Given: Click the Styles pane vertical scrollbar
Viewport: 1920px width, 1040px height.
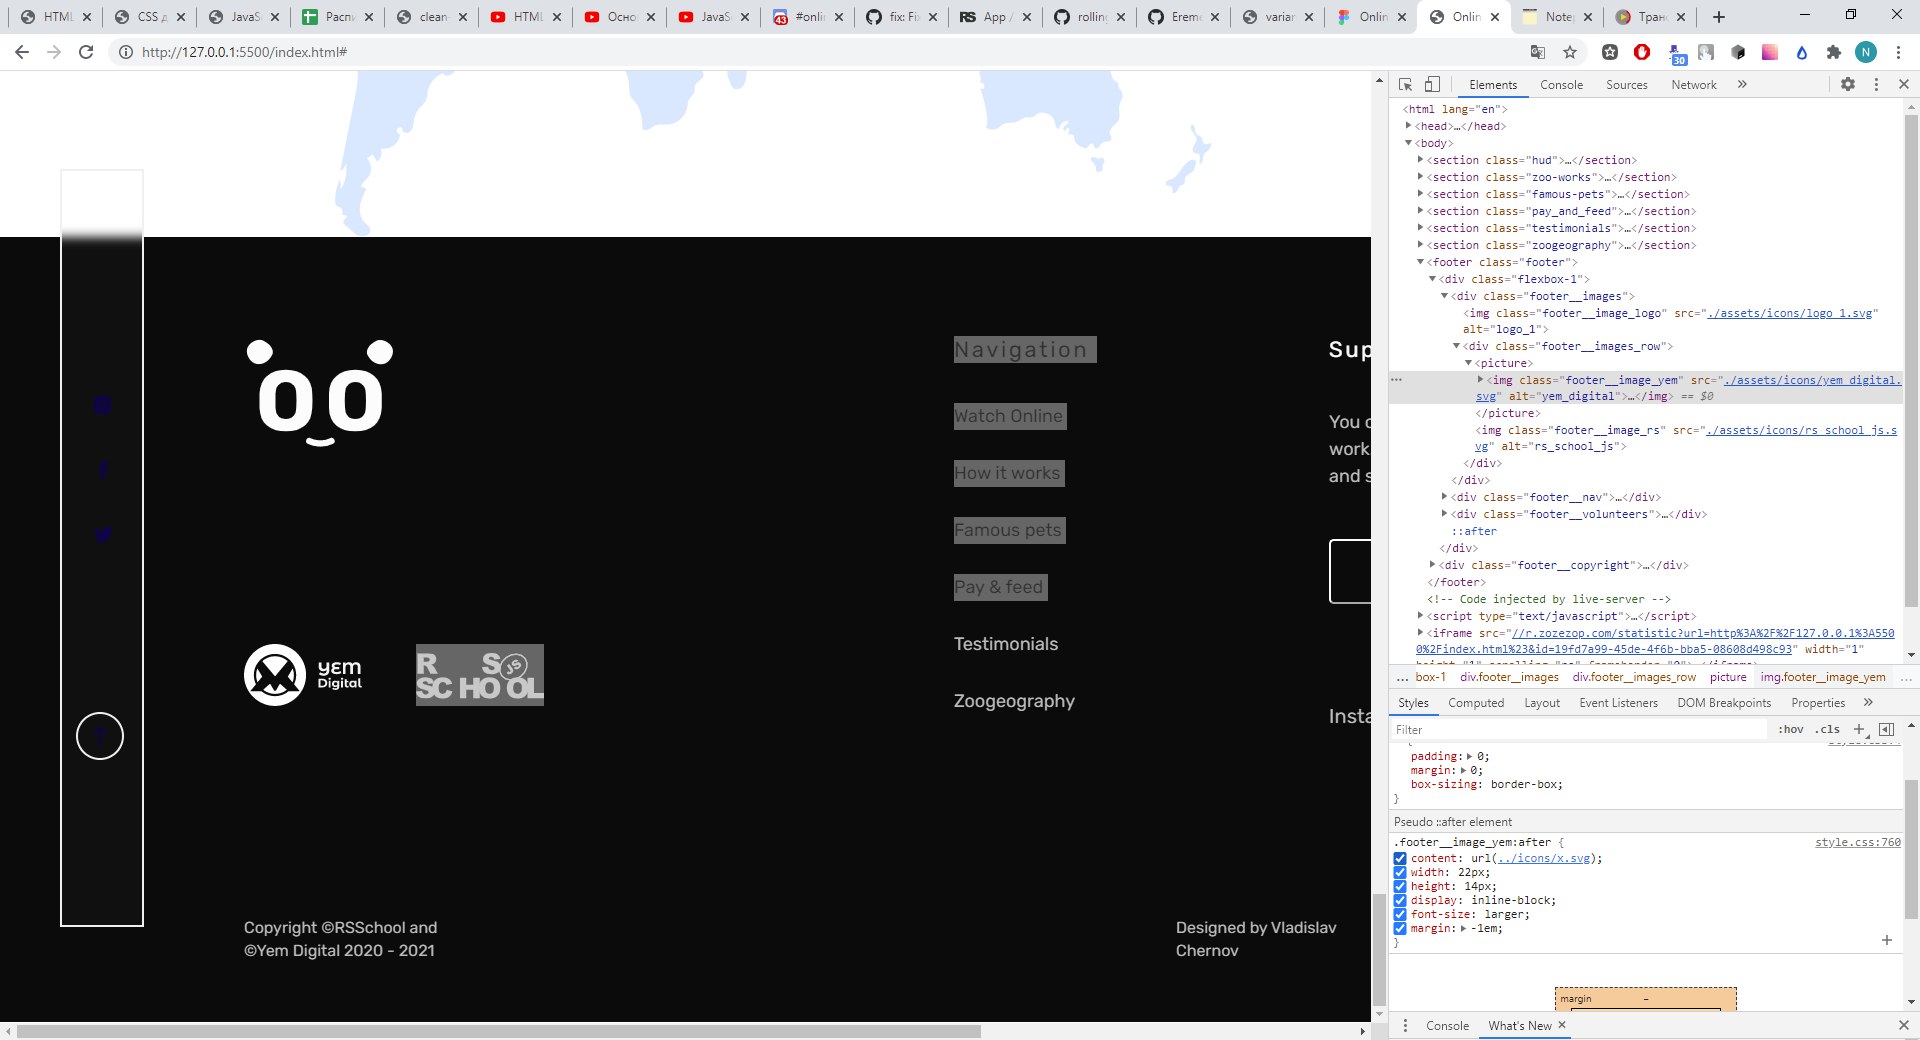Looking at the screenshot, I should click(1911, 850).
